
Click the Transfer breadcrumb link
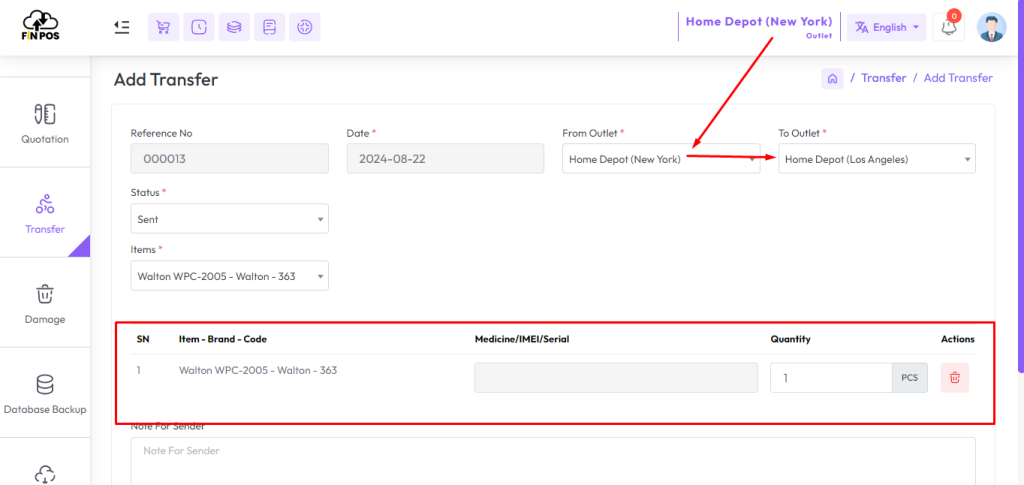point(884,78)
